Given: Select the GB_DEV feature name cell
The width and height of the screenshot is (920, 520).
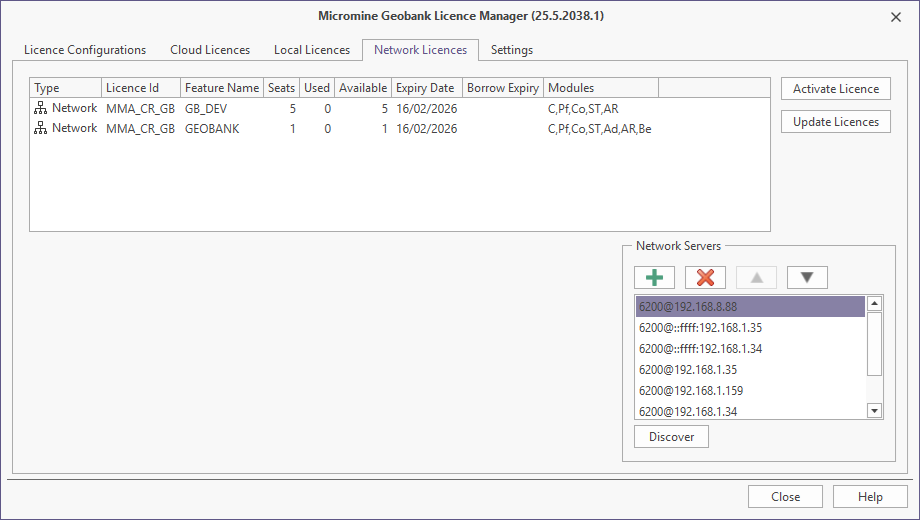Looking at the screenshot, I should point(206,109).
